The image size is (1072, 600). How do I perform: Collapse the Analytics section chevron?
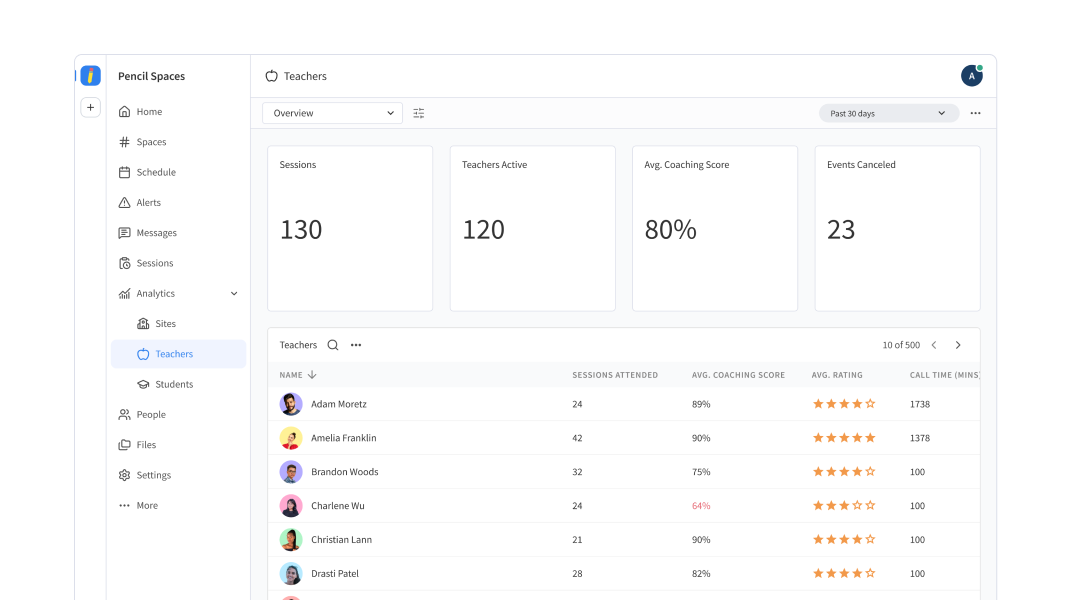[x=234, y=293]
